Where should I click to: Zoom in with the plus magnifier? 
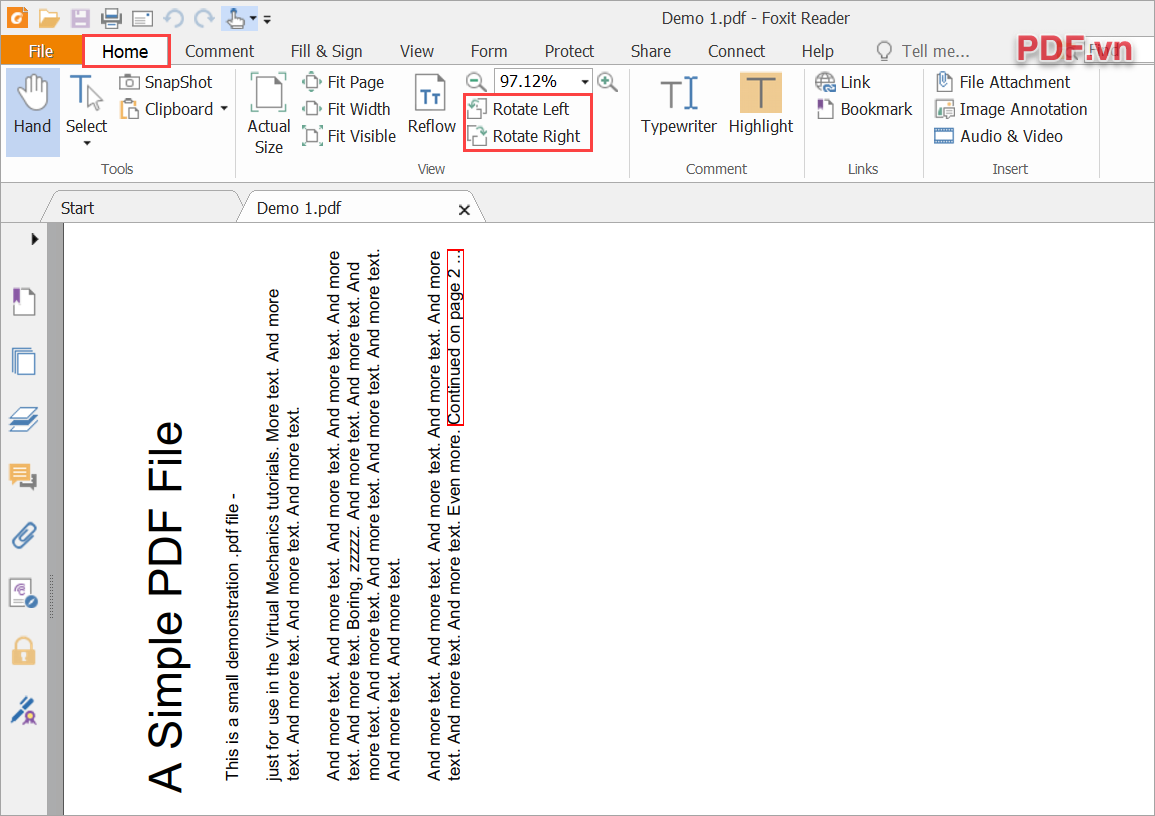607,81
